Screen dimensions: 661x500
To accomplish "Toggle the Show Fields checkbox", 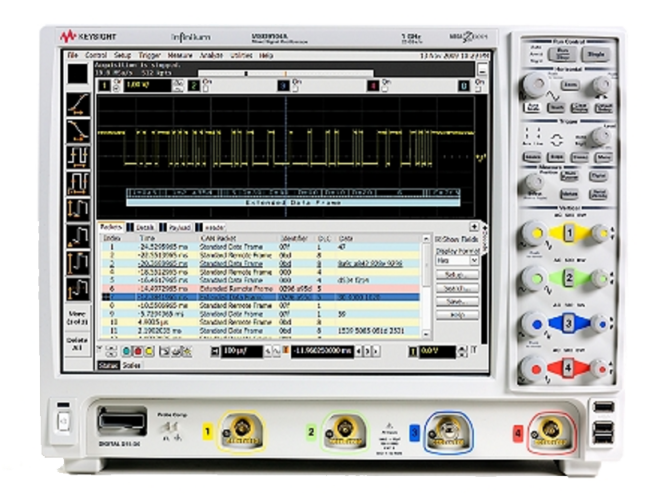I will click(438, 239).
